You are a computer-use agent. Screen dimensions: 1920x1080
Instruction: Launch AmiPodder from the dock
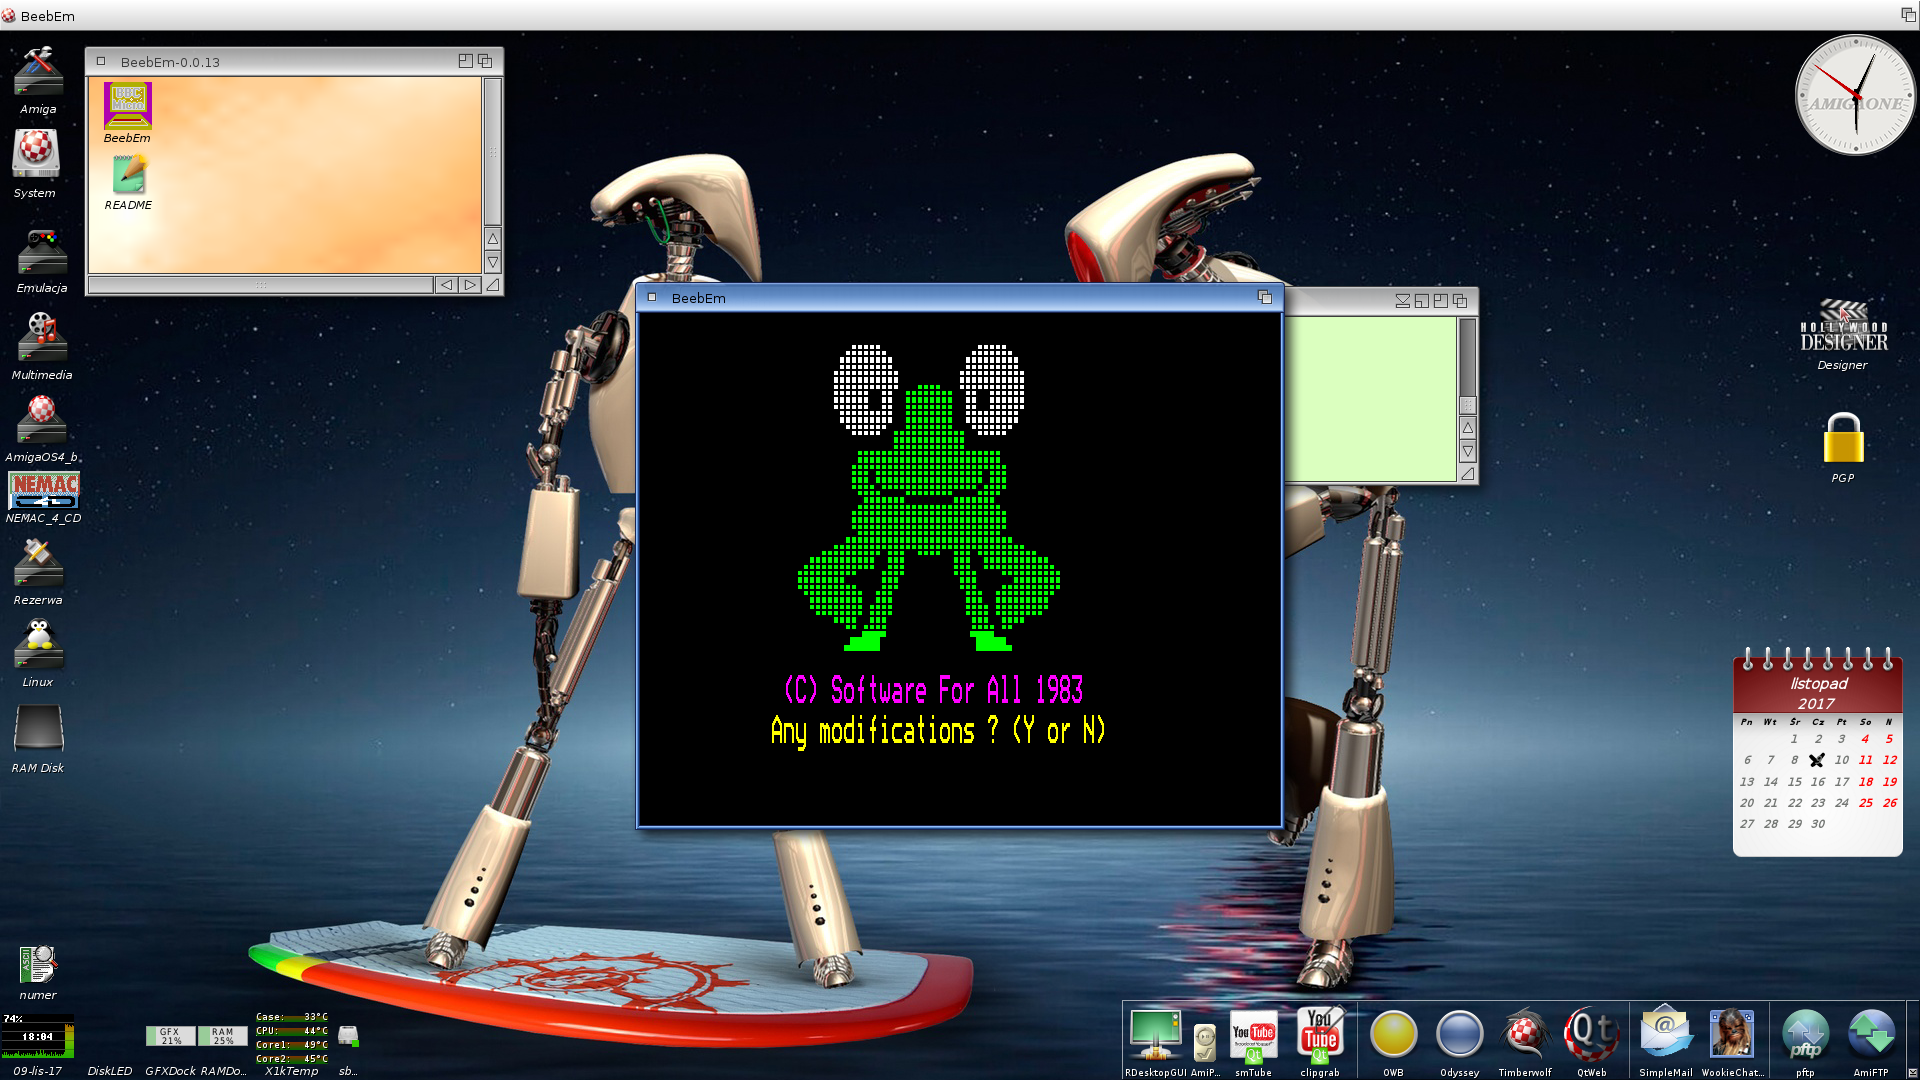(x=1205, y=1043)
